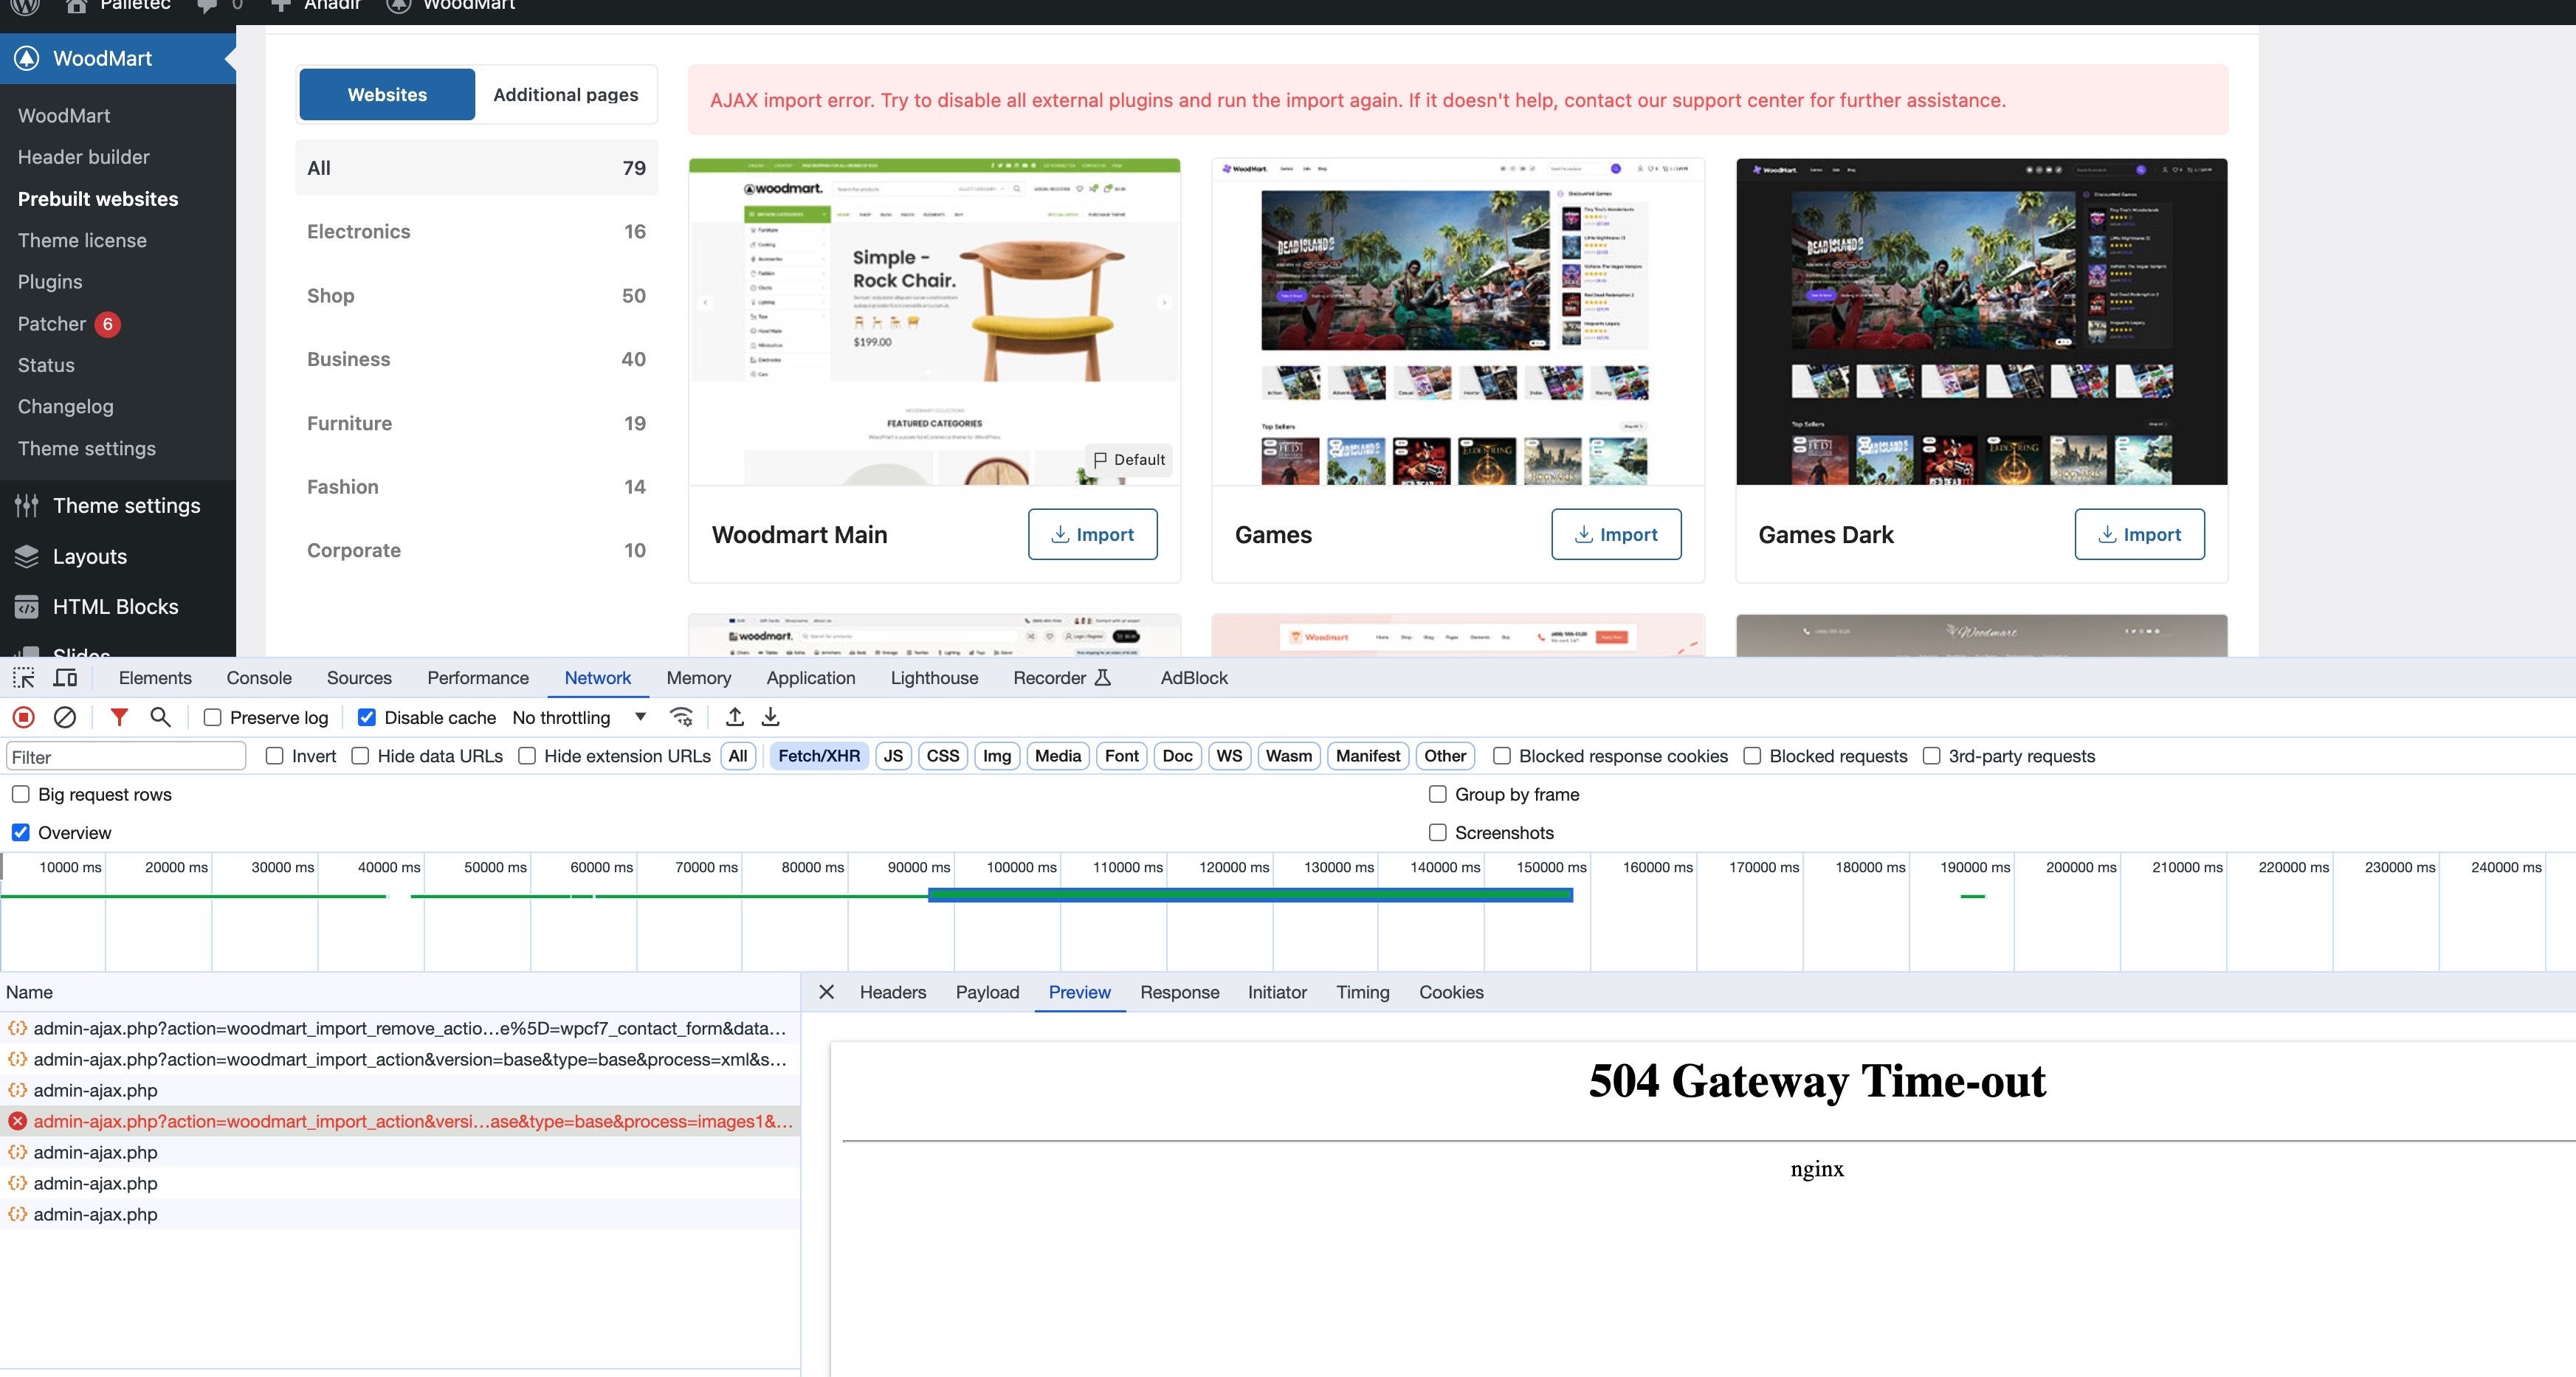2576x1377 pixels.
Task: Open the No throttling dropdown
Action: [x=579, y=718]
